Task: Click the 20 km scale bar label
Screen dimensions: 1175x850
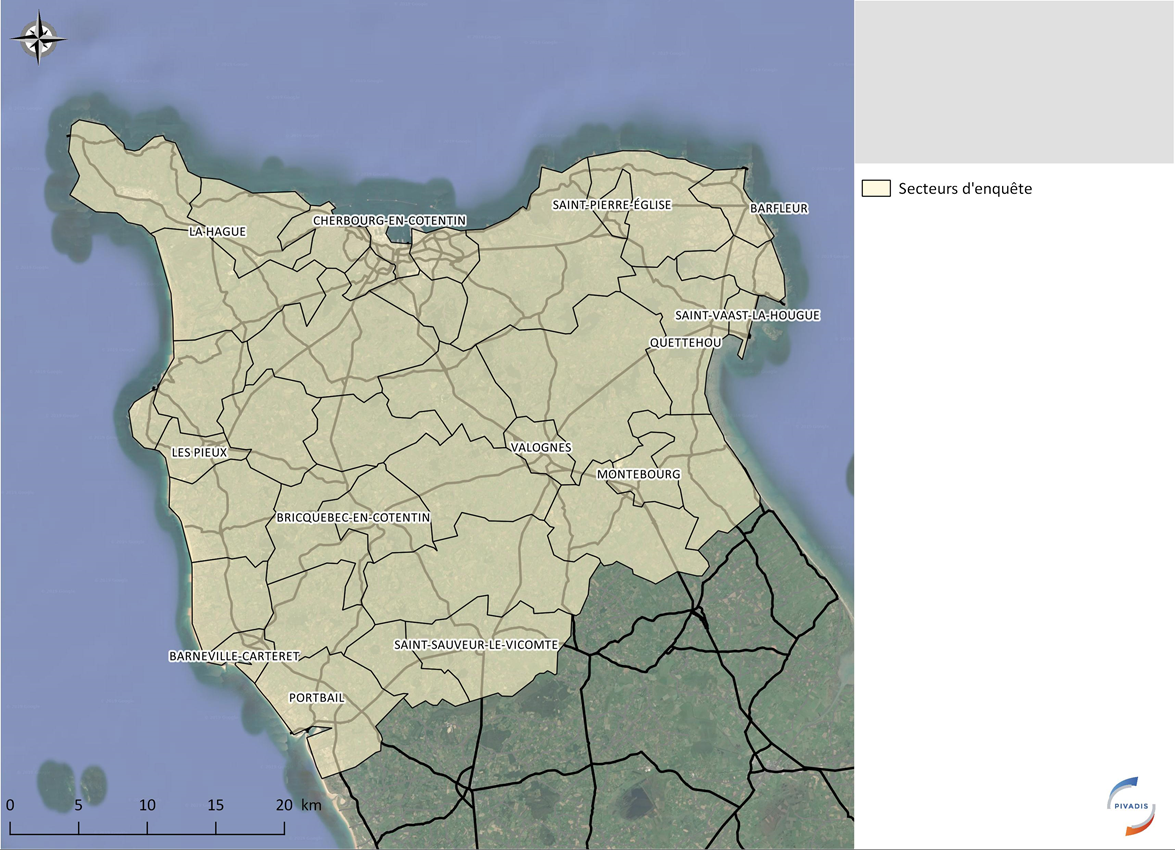Action: pyautogui.click(x=298, y=805)
